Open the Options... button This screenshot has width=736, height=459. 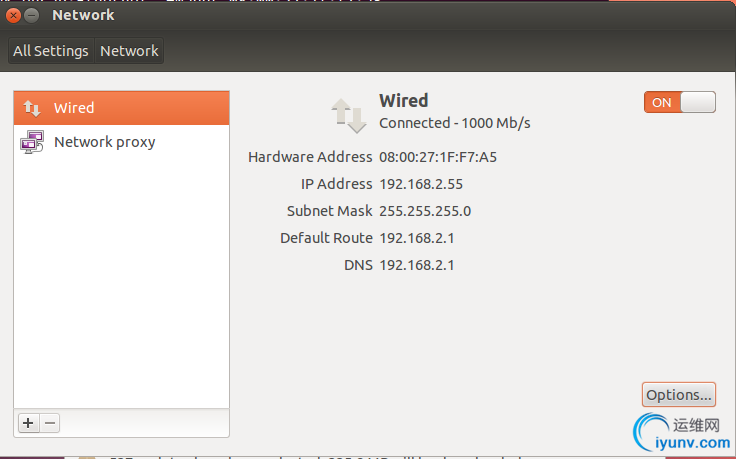pyautogui.click(x=679, y=395)
